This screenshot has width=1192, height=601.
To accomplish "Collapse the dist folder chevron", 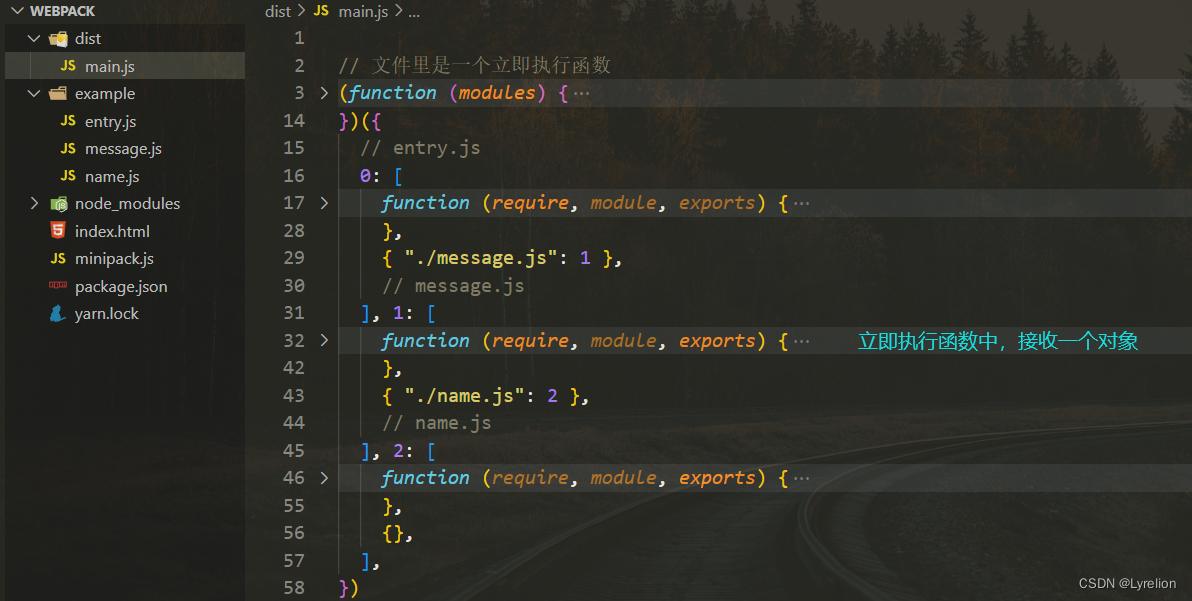I will click(x=34, y=38).
